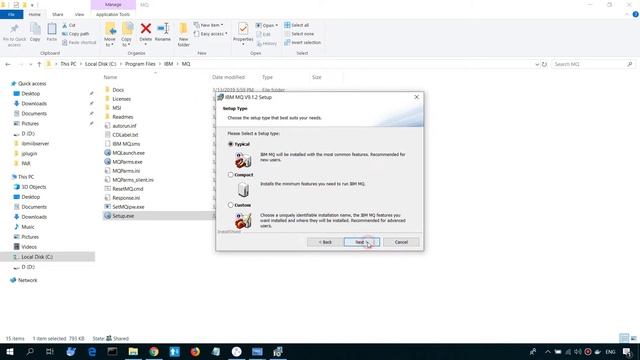Open Quick access in the navigation pane
The image size is (640, 360).
32,84
